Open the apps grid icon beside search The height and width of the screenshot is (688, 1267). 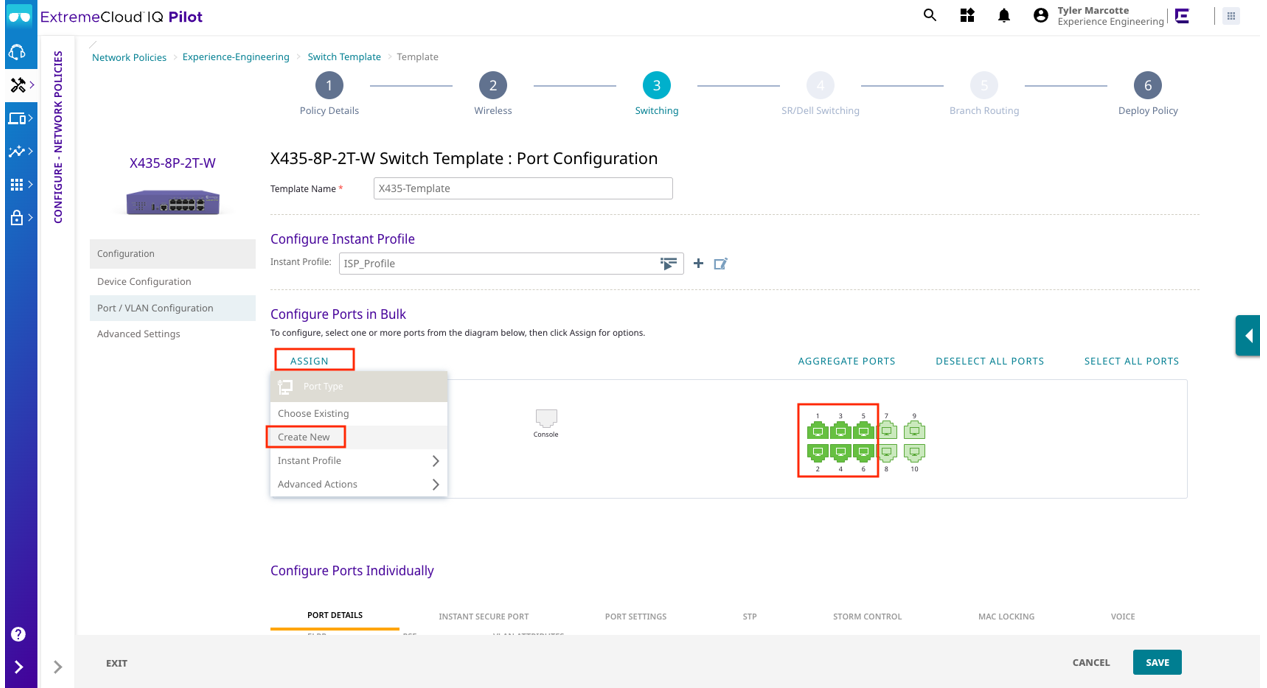966,15
